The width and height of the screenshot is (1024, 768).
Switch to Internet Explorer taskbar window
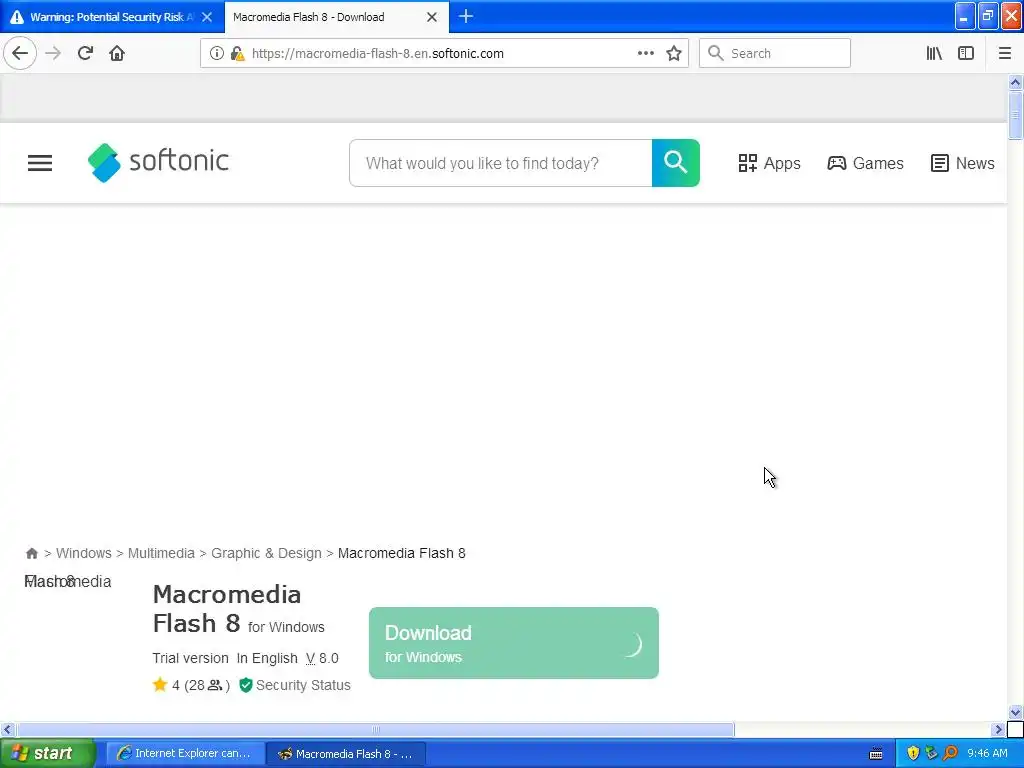pos(185,754)
